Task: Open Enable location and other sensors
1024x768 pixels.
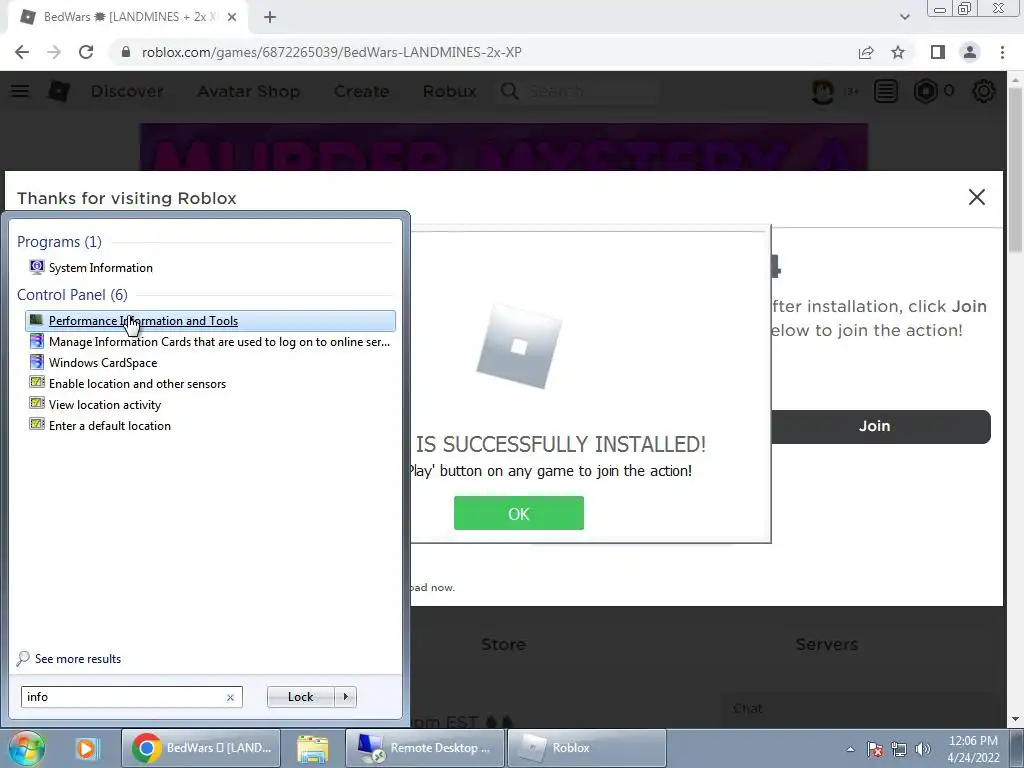Action: pyautogui.click(x=128, y=383)
